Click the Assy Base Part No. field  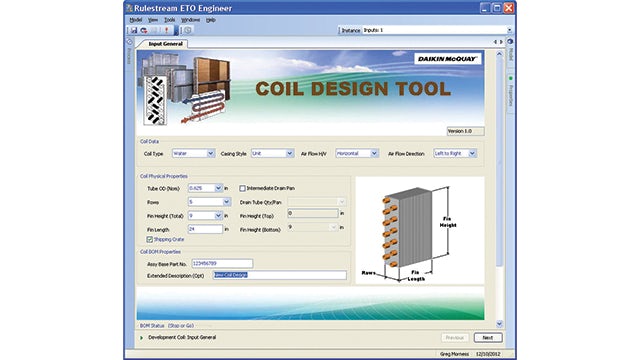point(222,264)
